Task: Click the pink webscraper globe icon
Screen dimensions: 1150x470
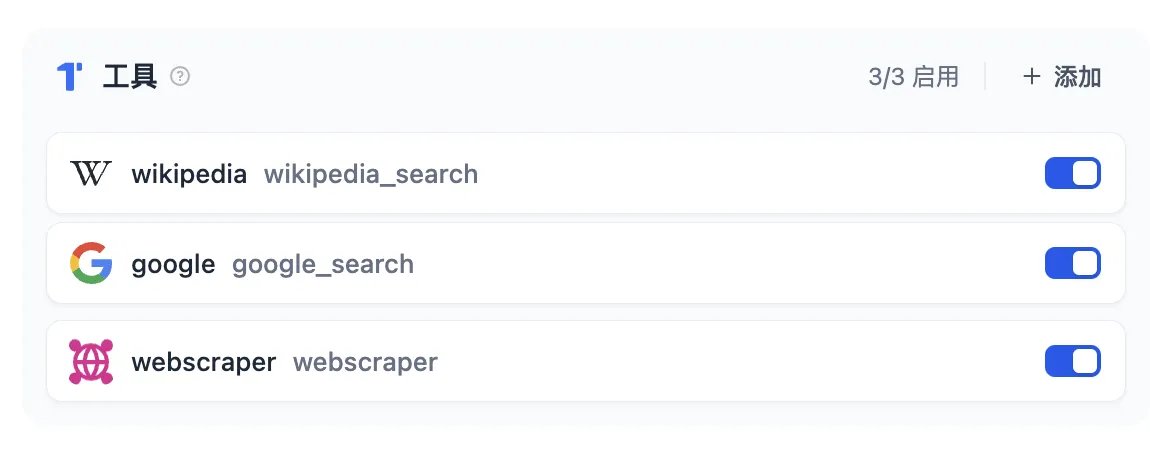Action: click(91, 361)
